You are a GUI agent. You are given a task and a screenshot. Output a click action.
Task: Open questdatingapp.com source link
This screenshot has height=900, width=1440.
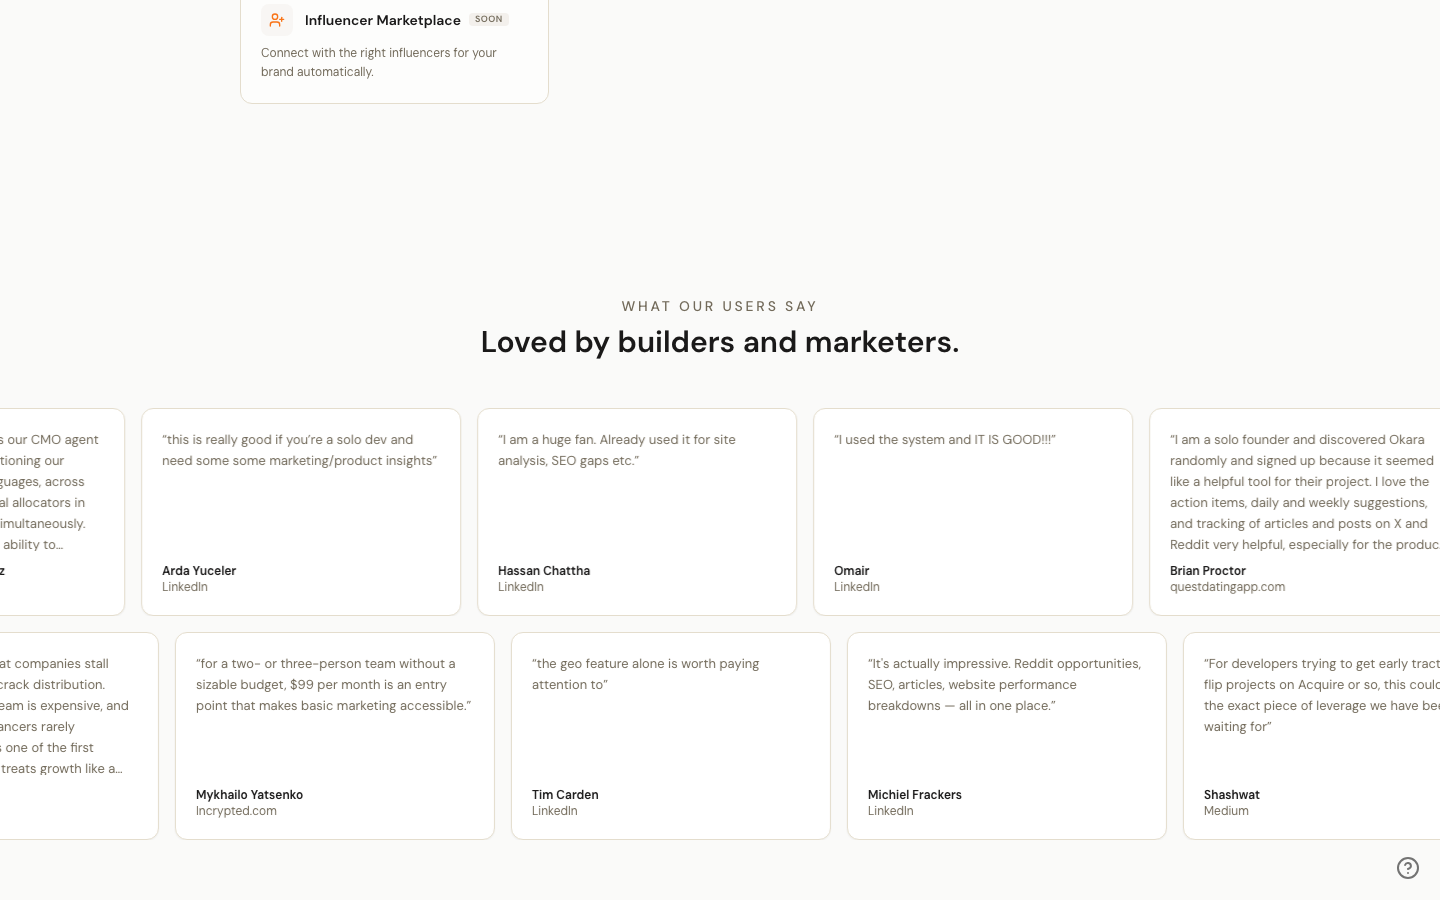(x=1228, y=587)
